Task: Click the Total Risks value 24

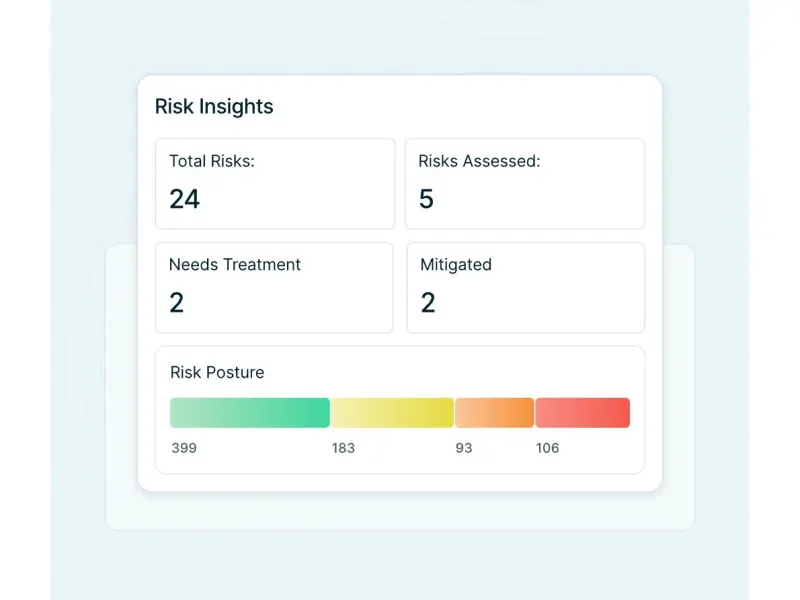Action: click(x=184, y=199)
